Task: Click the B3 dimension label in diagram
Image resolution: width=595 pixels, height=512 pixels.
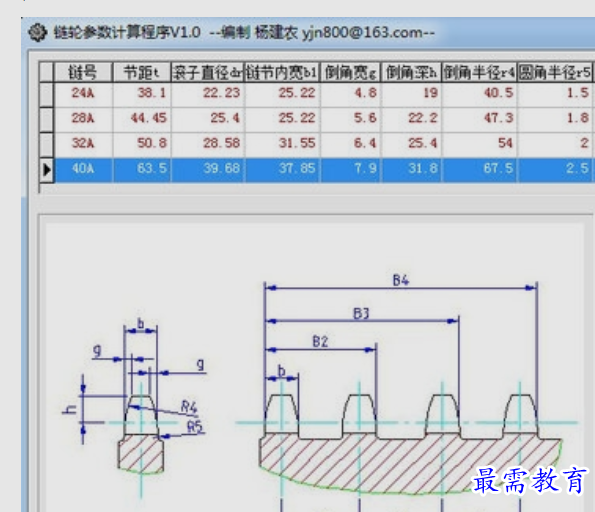Action: pyautogui.click(x=361, y=314)
